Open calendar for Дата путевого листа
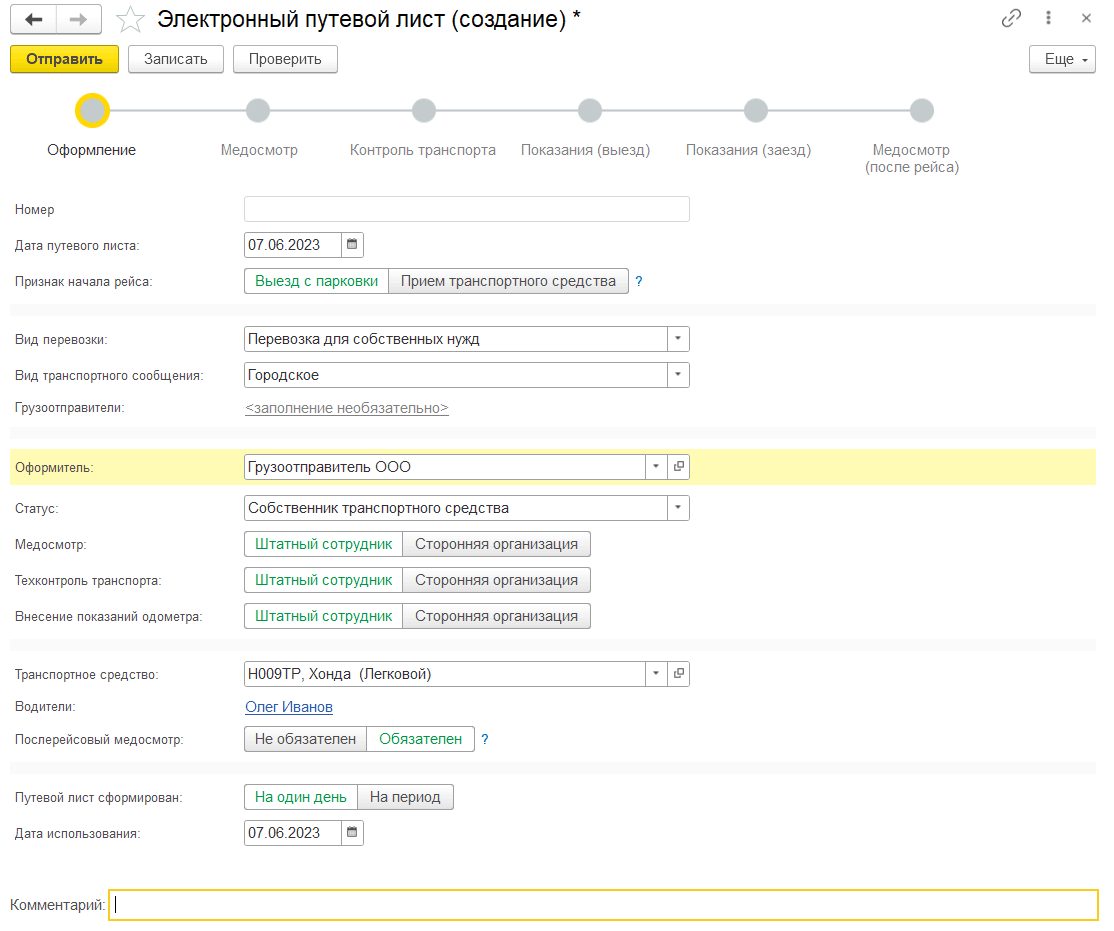Screen dimensions: 1114x931 tap(351, 245)
